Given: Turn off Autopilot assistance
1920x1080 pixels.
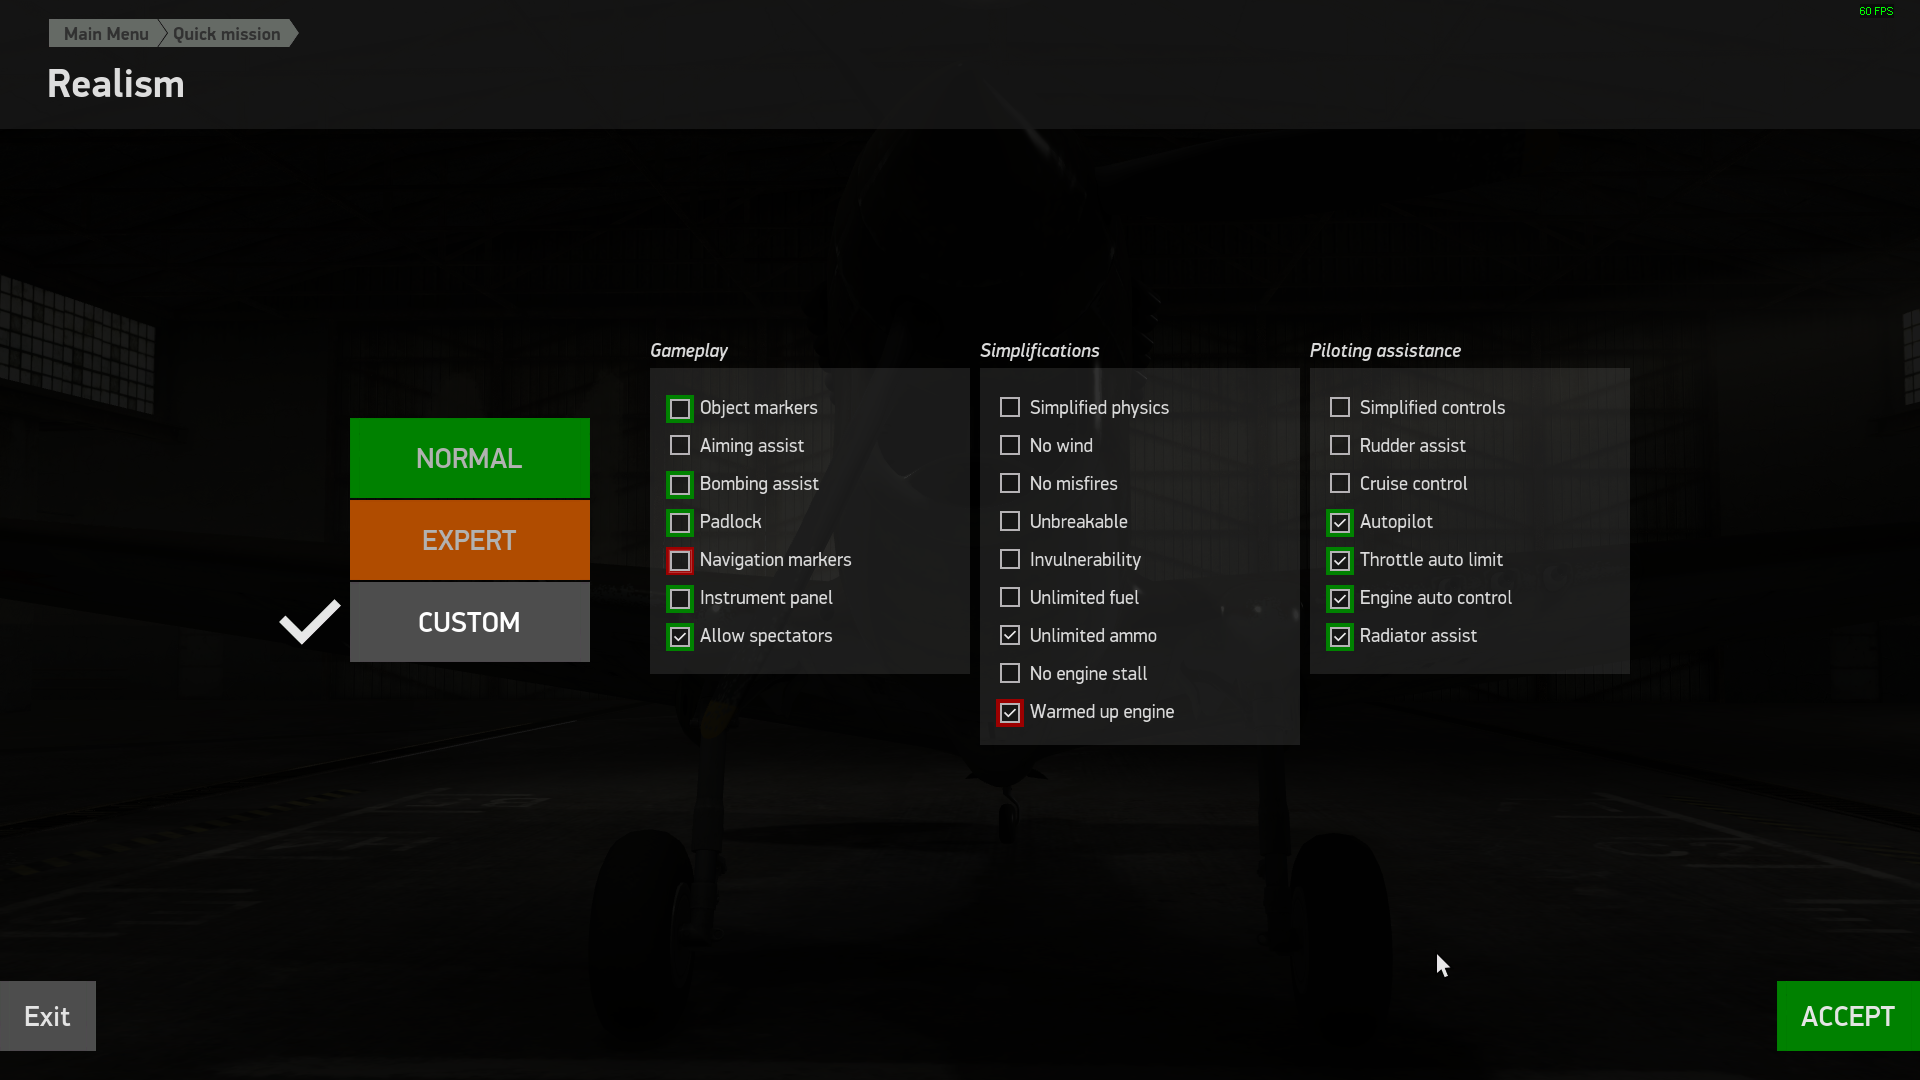Looking at the screenshot, I should tap(1340, 523).
